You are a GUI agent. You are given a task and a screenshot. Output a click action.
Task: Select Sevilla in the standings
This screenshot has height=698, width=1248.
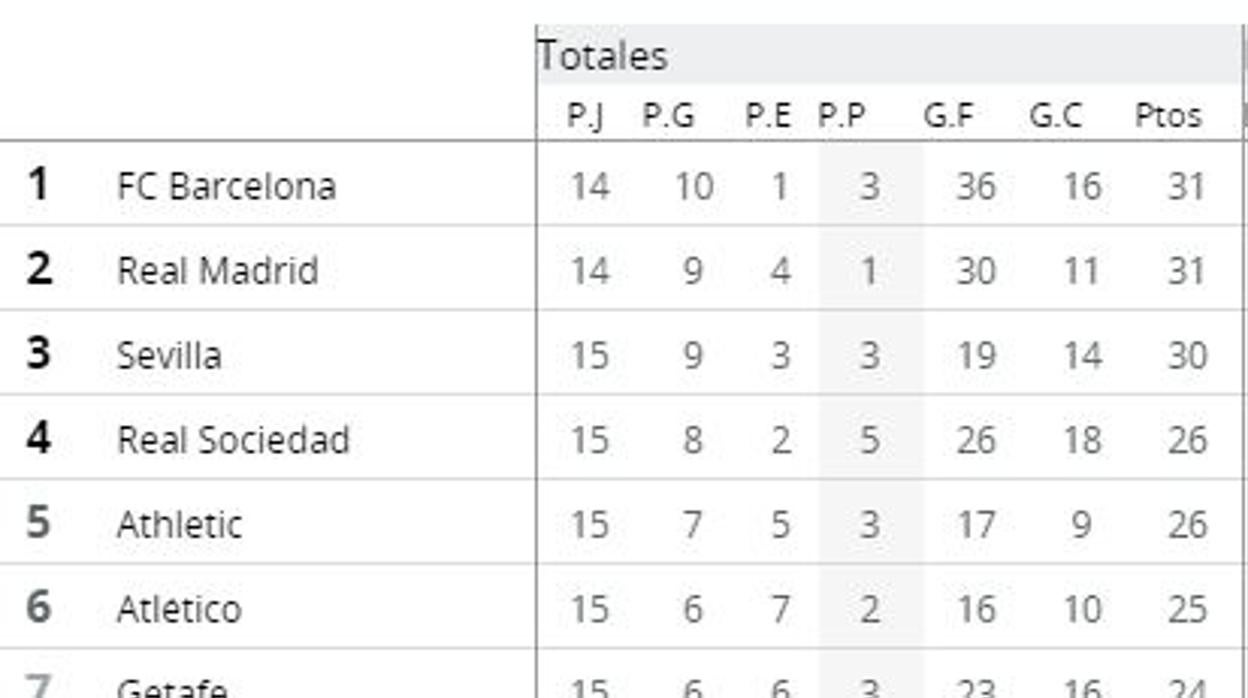pos(168,356)
